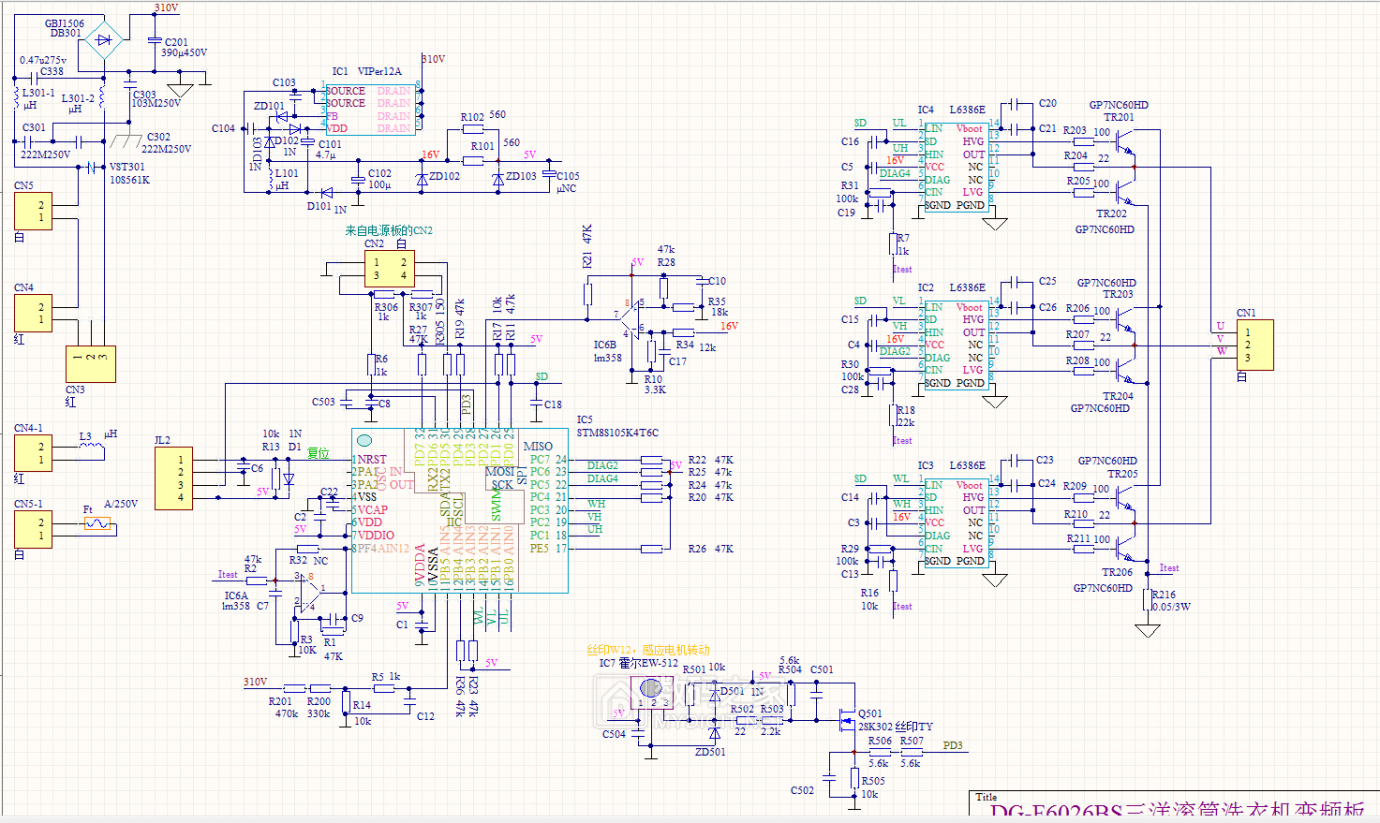Select the CN1 U V W motor connector

pyautogui.click(x=1255, y=345)
